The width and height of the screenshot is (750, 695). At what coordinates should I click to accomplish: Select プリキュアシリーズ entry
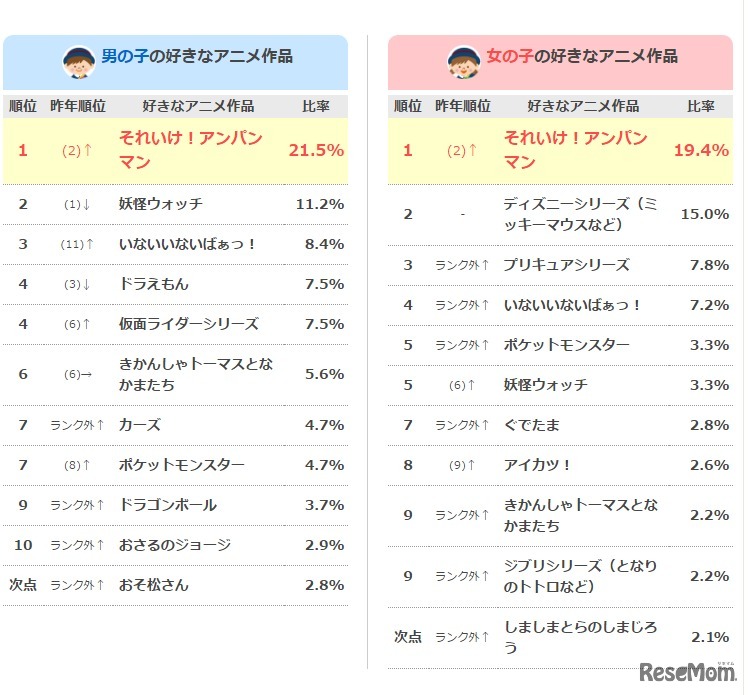coord(566,265)
